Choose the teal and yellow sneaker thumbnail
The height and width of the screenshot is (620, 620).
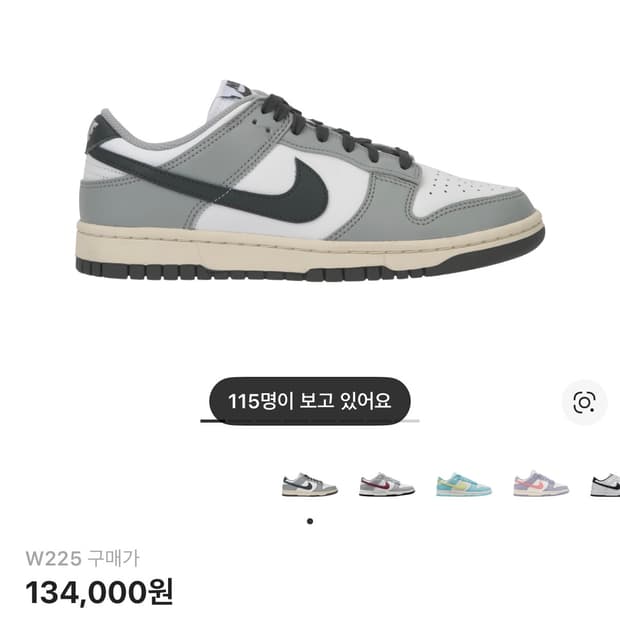(464, 484)
